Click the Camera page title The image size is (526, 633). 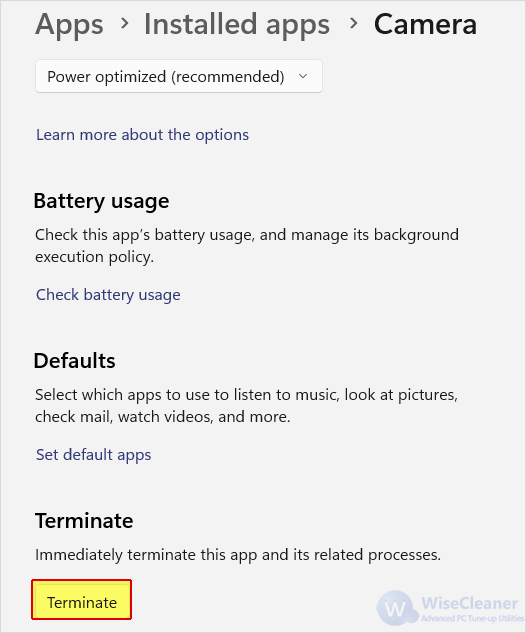[425, 24]
